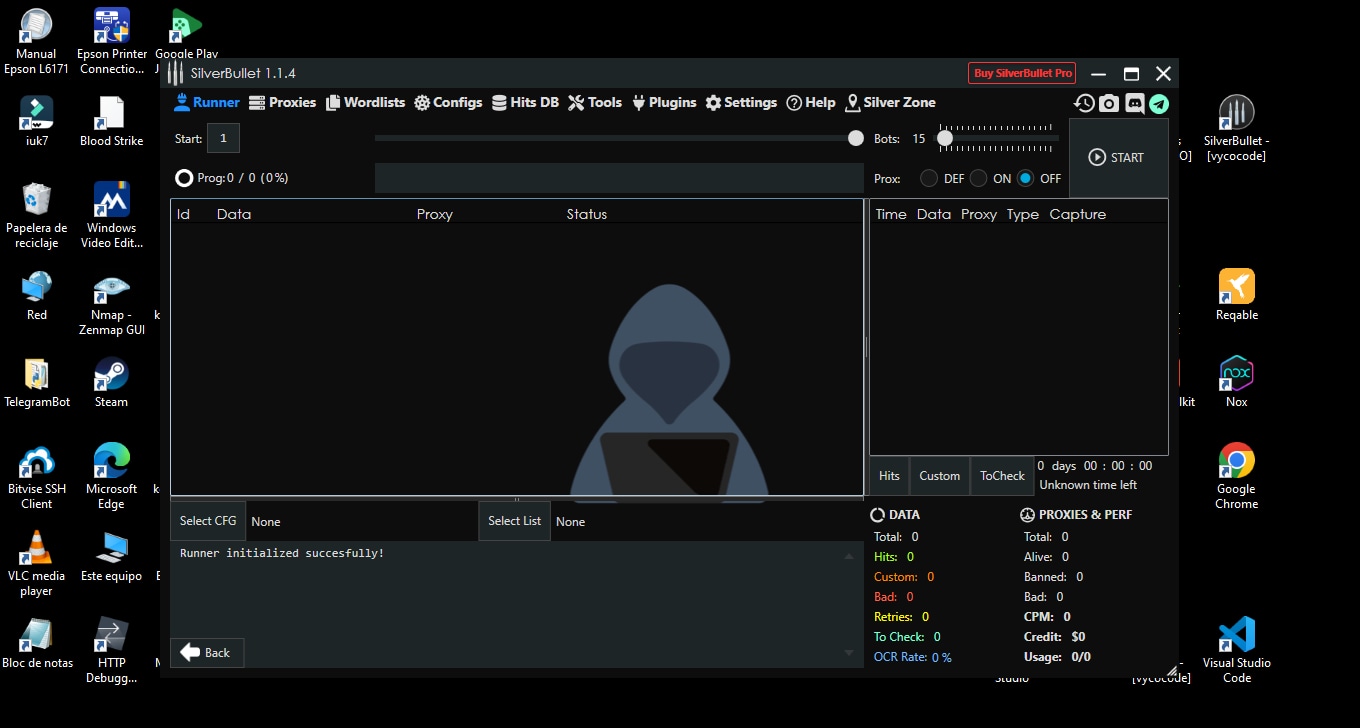Image resolution: width=1360 pixels, height=728 pixels.
Task: Turn proxies ON with the radio button
Action: pos(977,178)
